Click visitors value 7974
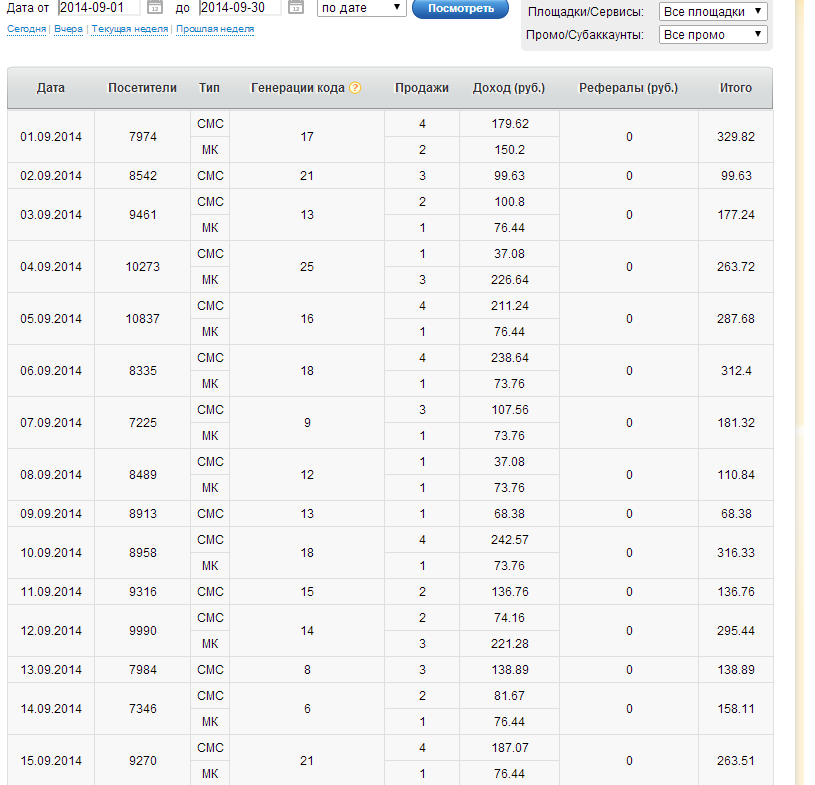The image size is (815, 785). tap(143, 137)
